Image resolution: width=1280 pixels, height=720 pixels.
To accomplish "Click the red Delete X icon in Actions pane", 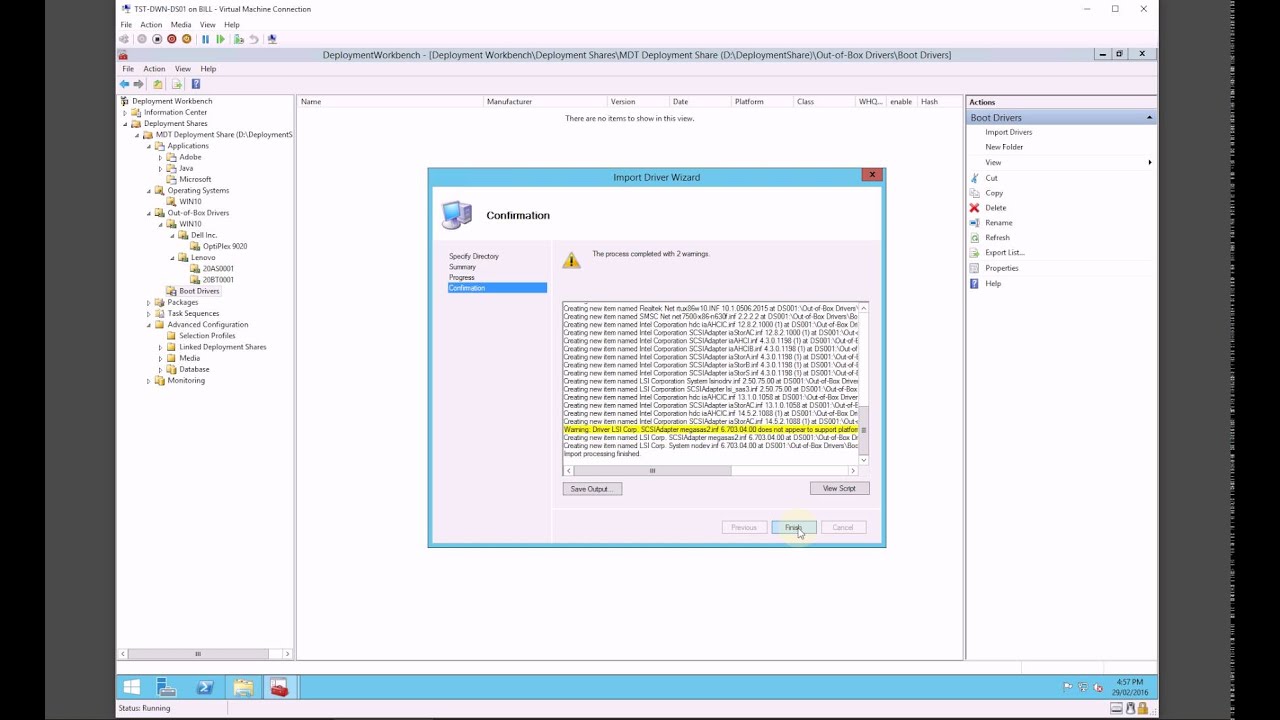I will [x=974, y=208].
